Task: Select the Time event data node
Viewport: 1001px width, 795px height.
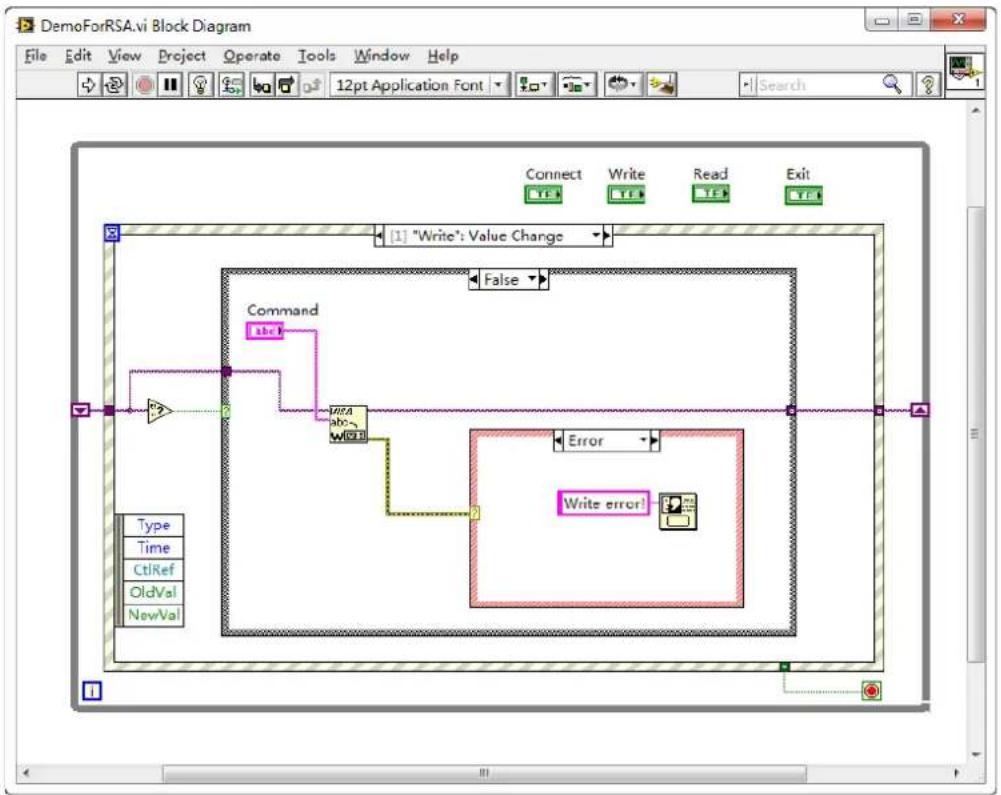Action: point(153,548)
